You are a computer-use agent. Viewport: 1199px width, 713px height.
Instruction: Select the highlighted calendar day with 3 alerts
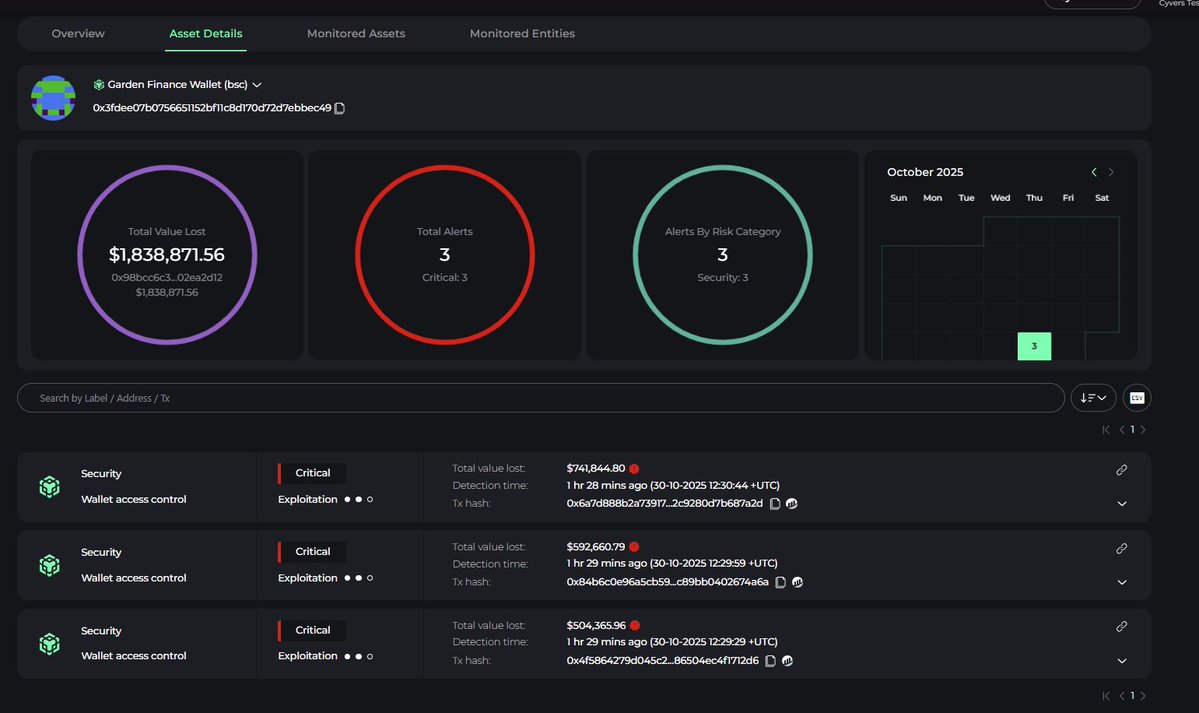pos(1034,346)
